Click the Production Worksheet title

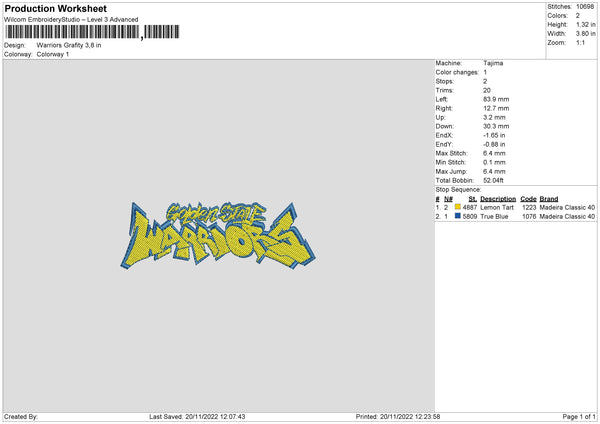55,8
